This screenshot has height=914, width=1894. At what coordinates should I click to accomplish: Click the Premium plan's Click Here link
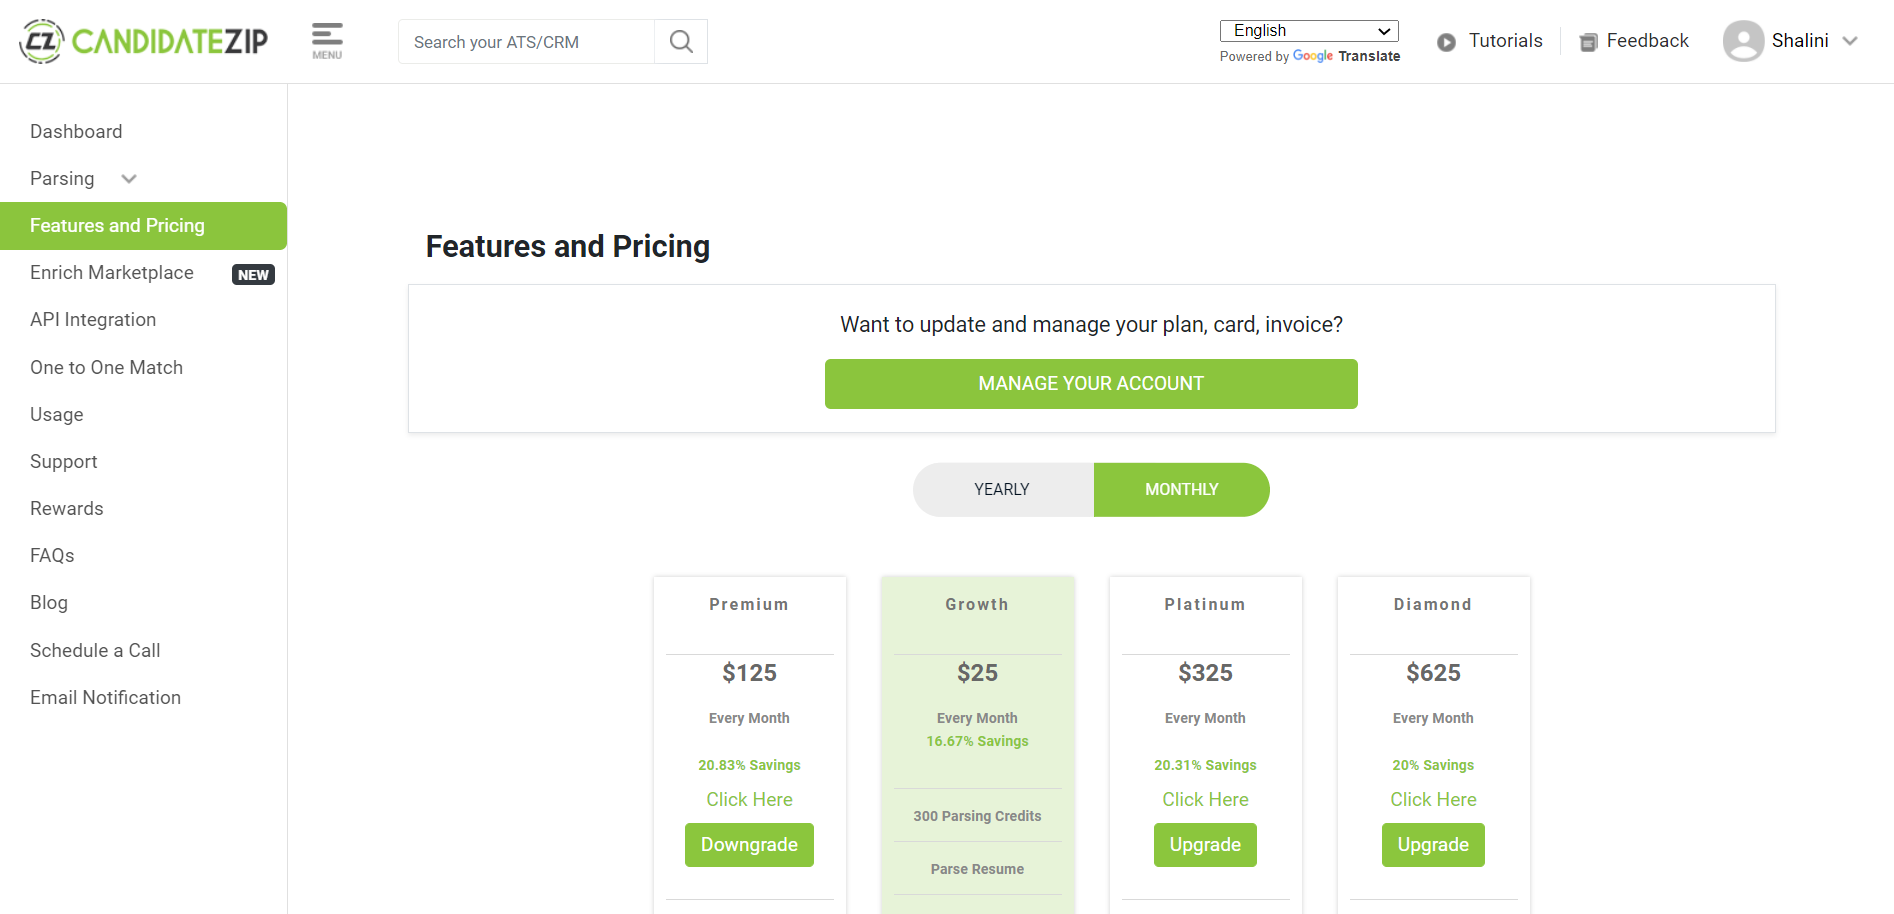coord(749,800)
